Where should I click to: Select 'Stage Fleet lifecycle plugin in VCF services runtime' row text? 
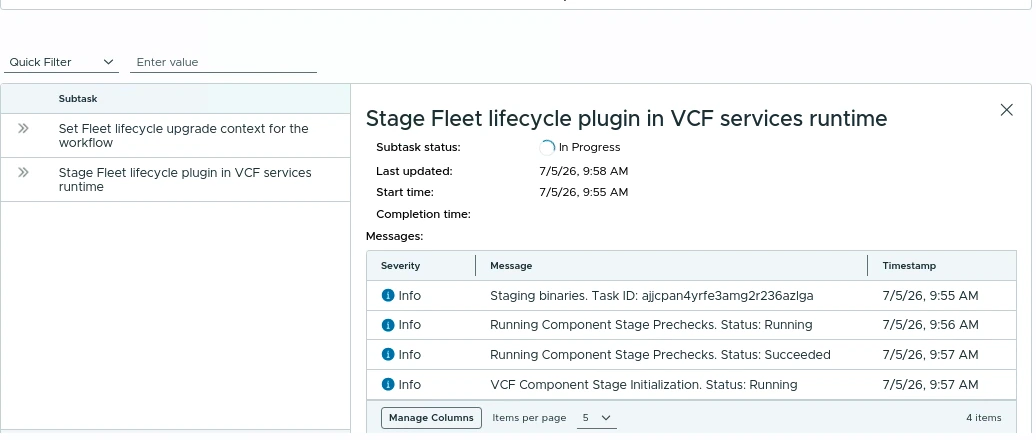pos(185,180)
